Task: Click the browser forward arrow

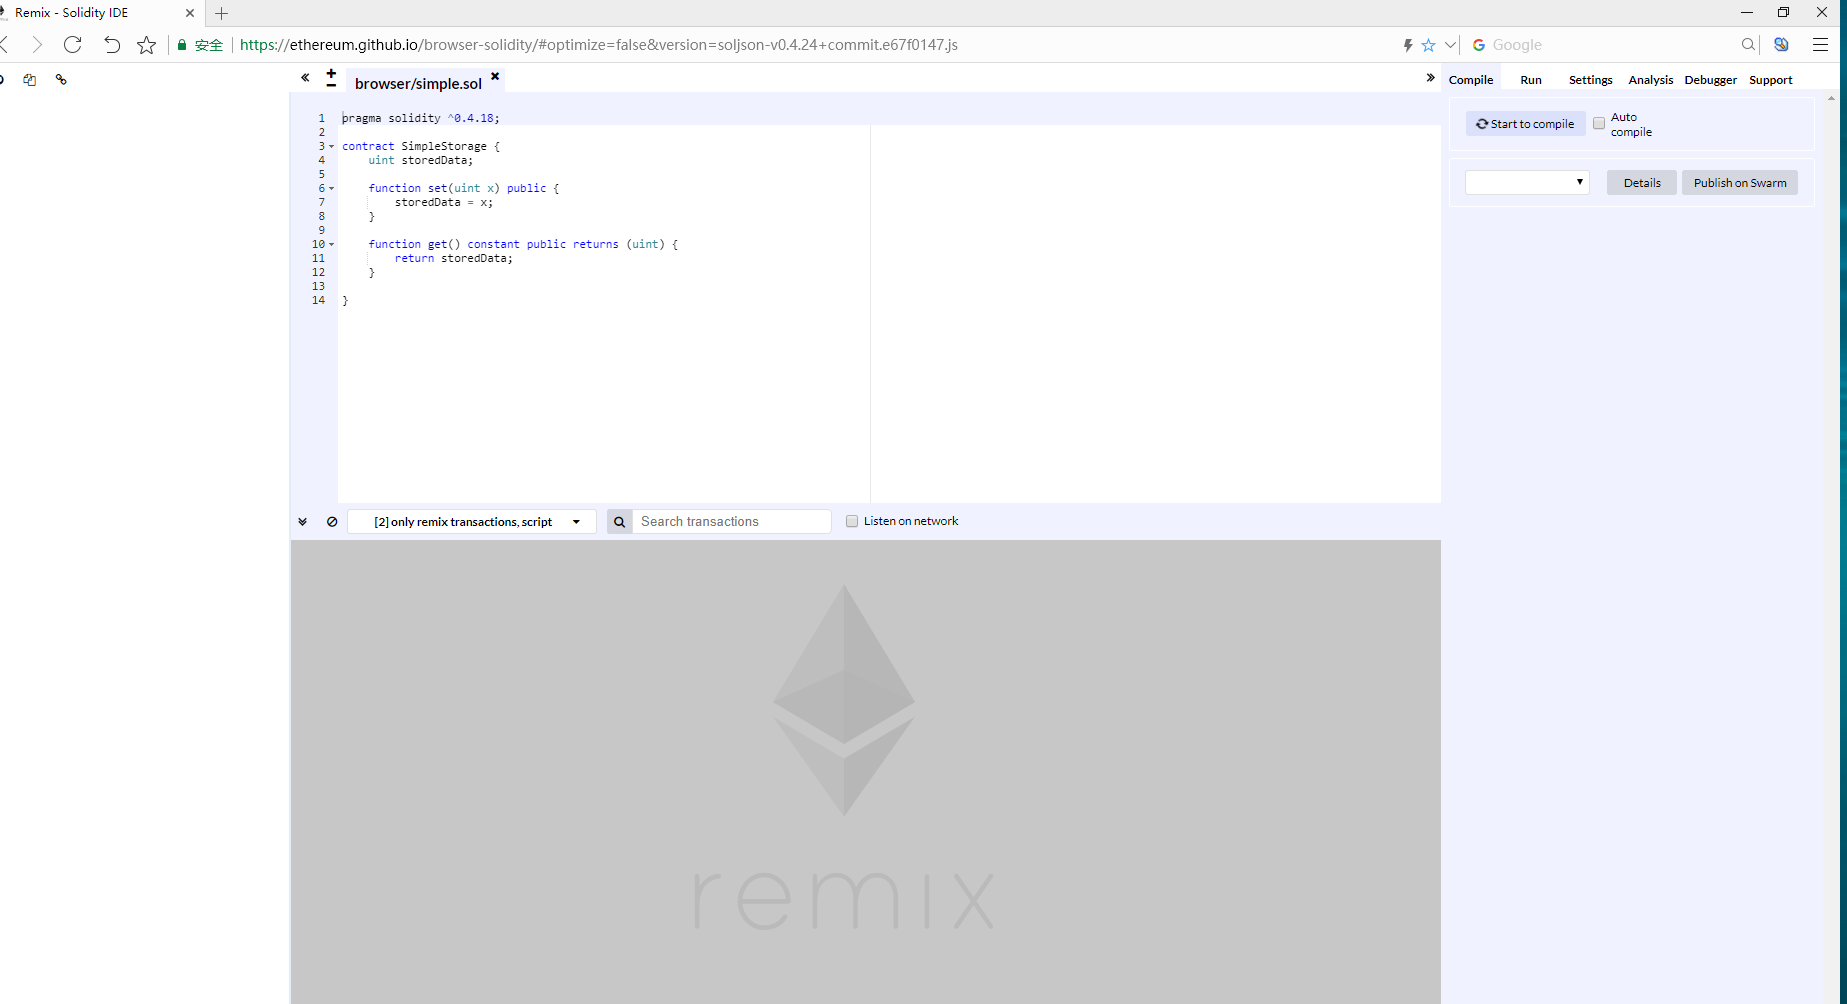Action: pyautogui.click(x=37, y=44)
